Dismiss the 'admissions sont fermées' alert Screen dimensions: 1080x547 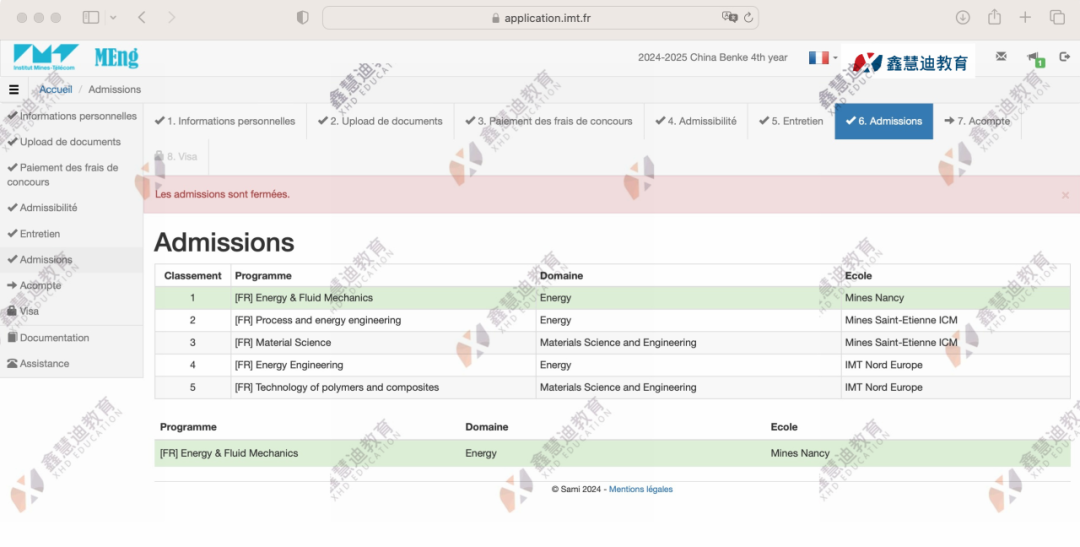[x=1065, y=196]
